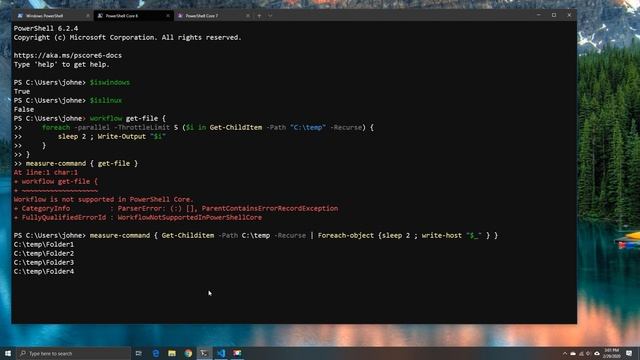Image resolution: width=640 pixels, height=360 pixels.
Task: Close the PowerShell Core 6 tab
Action: click(168, 16)
